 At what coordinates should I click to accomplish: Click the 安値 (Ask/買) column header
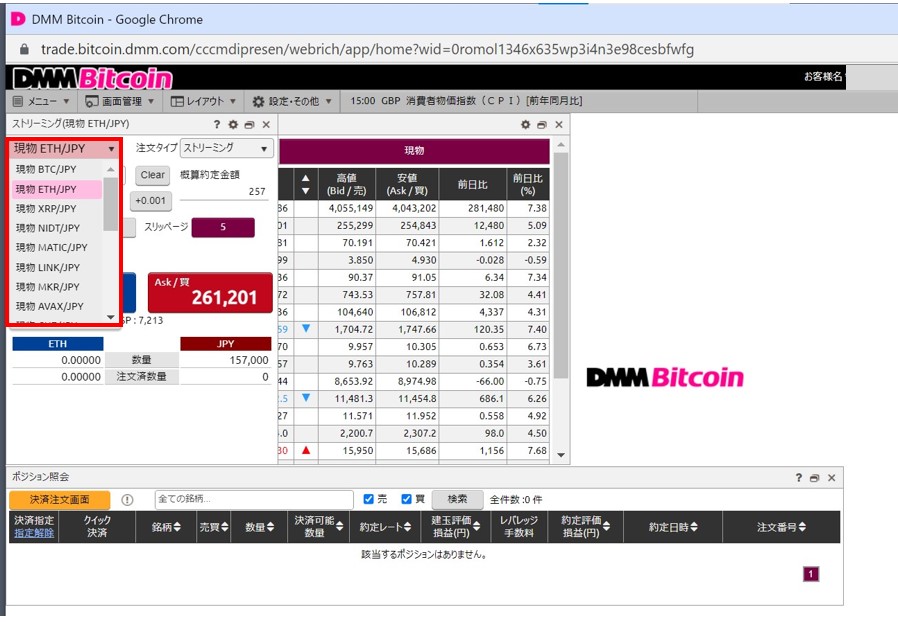tap(407, 184)
